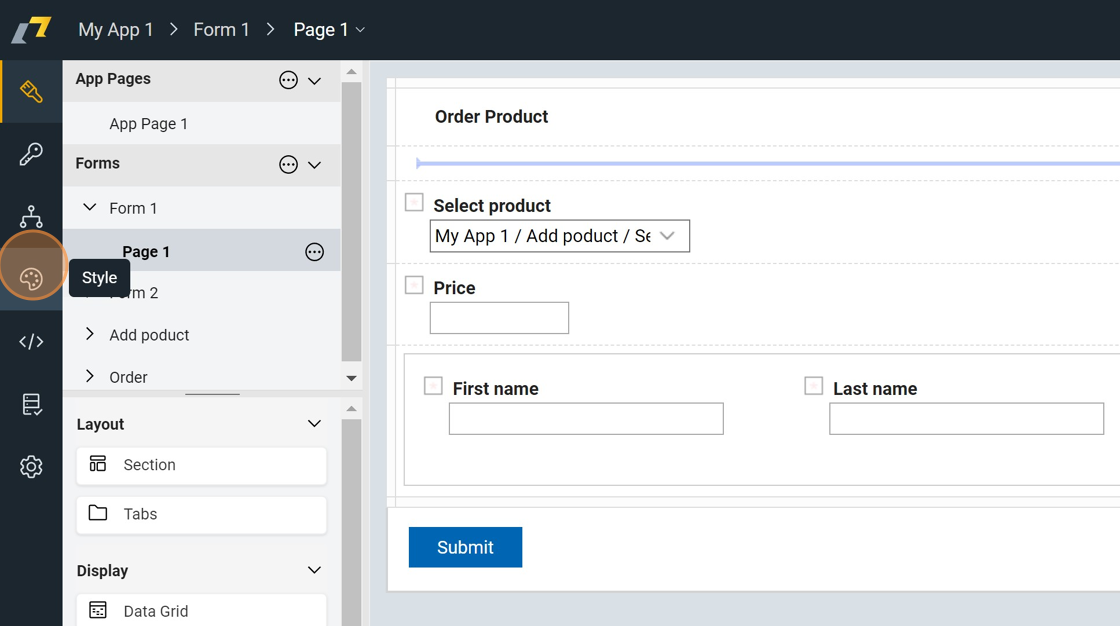Image resolution: width=1120 pixels, height=626 pixels.
Task: Click the checklist form sidebar icon
Action: [x=31, y=404]
